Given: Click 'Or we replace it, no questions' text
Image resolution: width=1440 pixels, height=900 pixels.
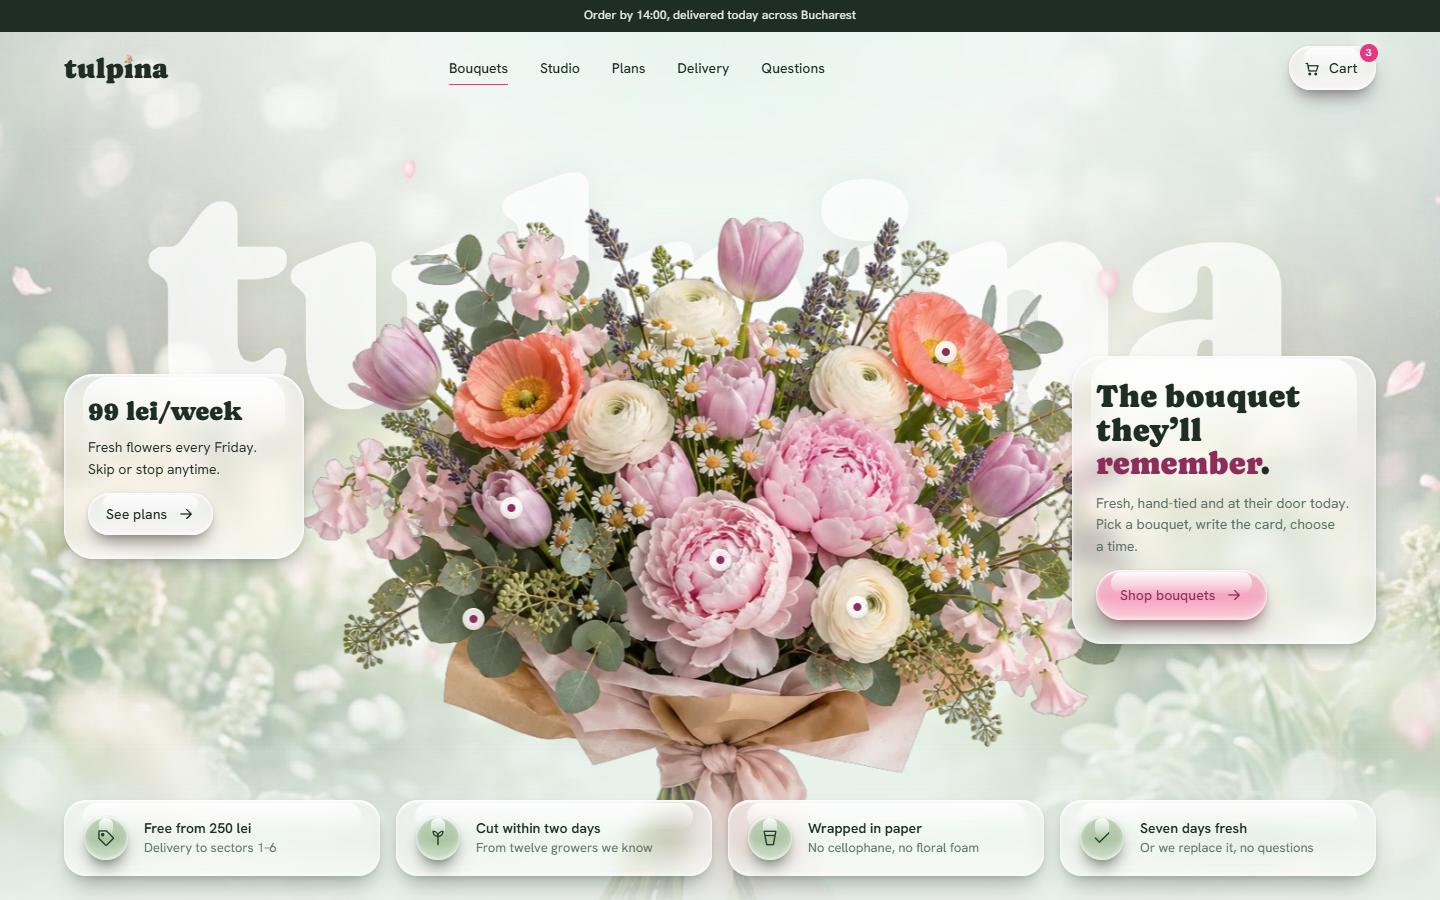Looking at the screenshot, I should point(1227,848).
